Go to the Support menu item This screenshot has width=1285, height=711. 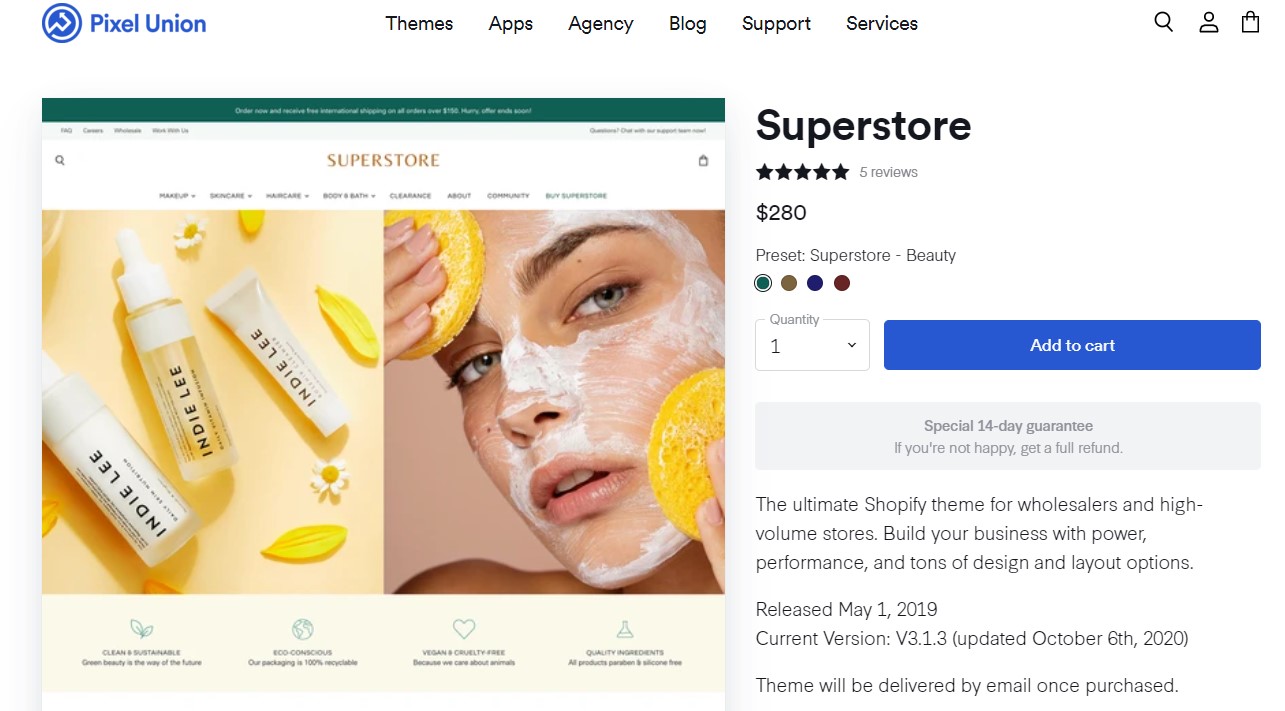[776, 23]
